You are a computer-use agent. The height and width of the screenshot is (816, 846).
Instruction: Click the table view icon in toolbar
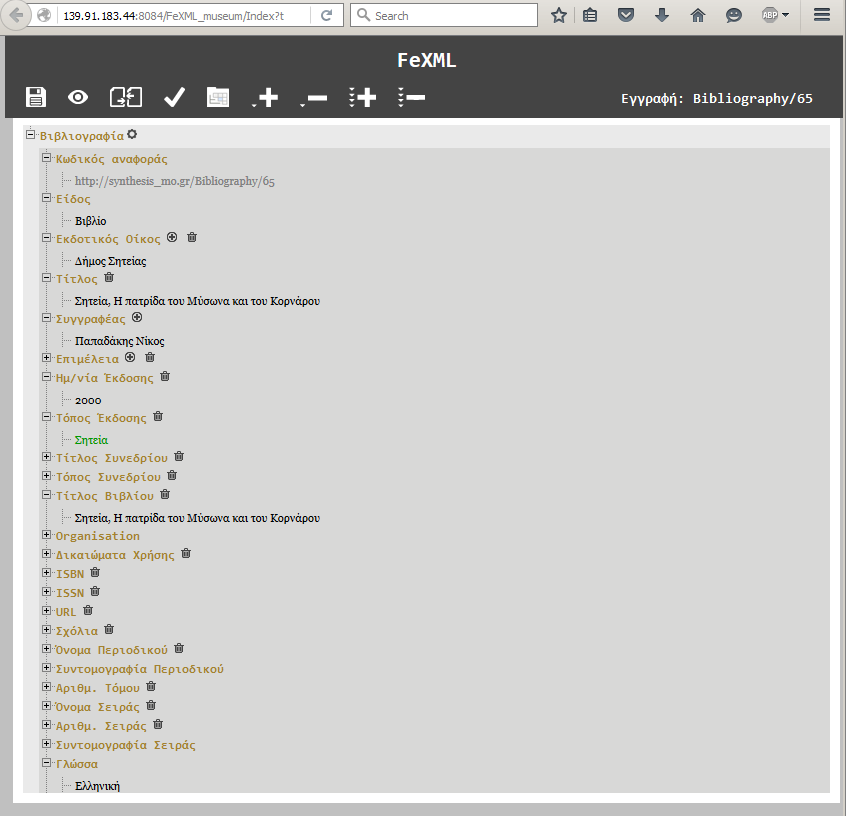(218, 97)
